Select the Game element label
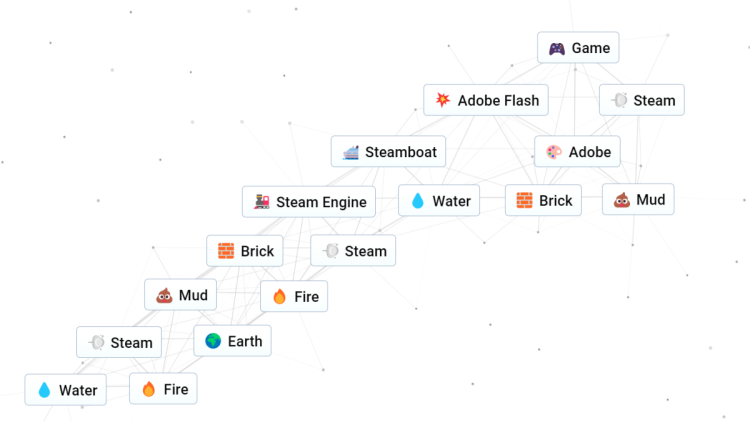Image resolution: width=750 pixels, height=421 pixels. 591,48
